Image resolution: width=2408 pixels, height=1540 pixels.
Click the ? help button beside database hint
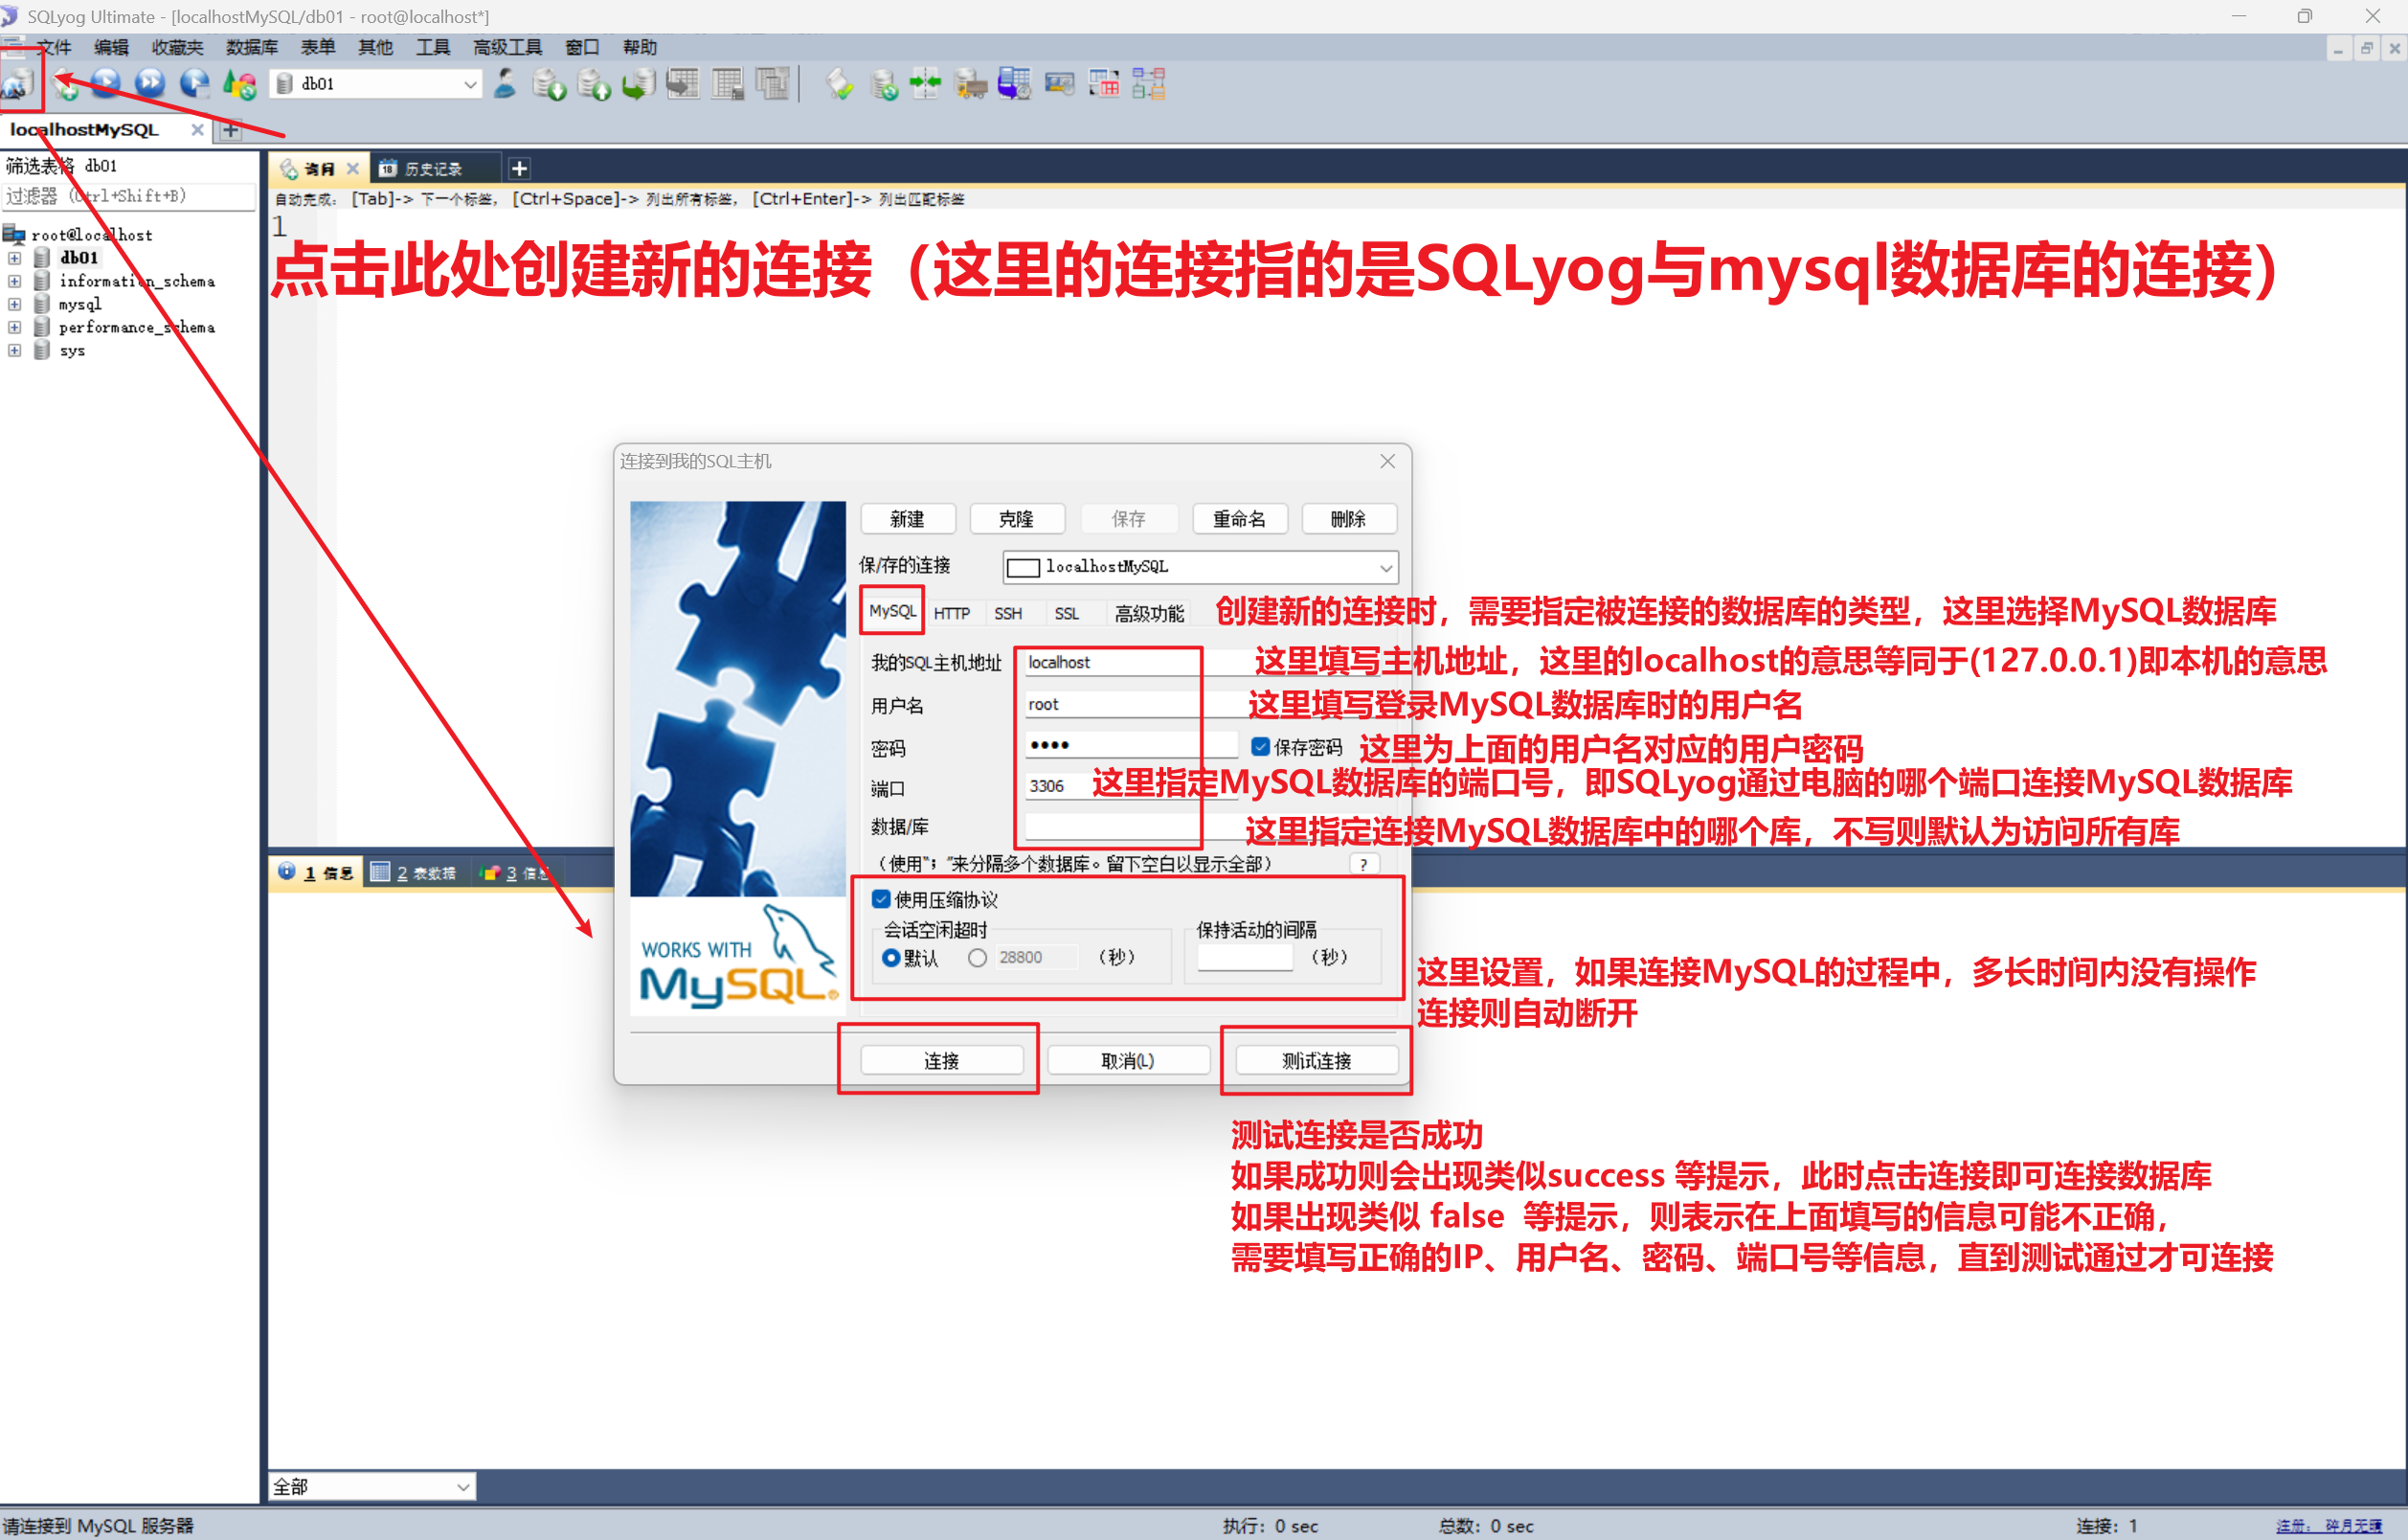pyautogui.click(x=1364, y=865)
